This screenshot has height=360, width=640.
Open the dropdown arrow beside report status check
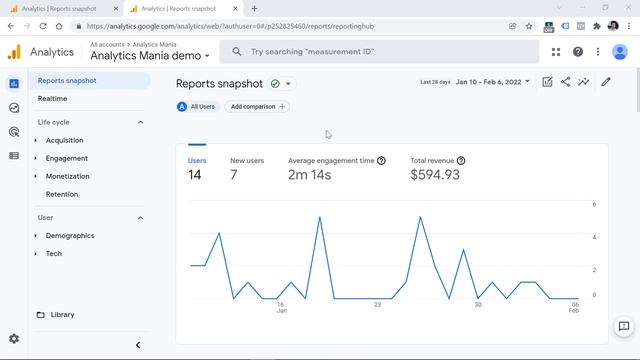tap(288, 84)
